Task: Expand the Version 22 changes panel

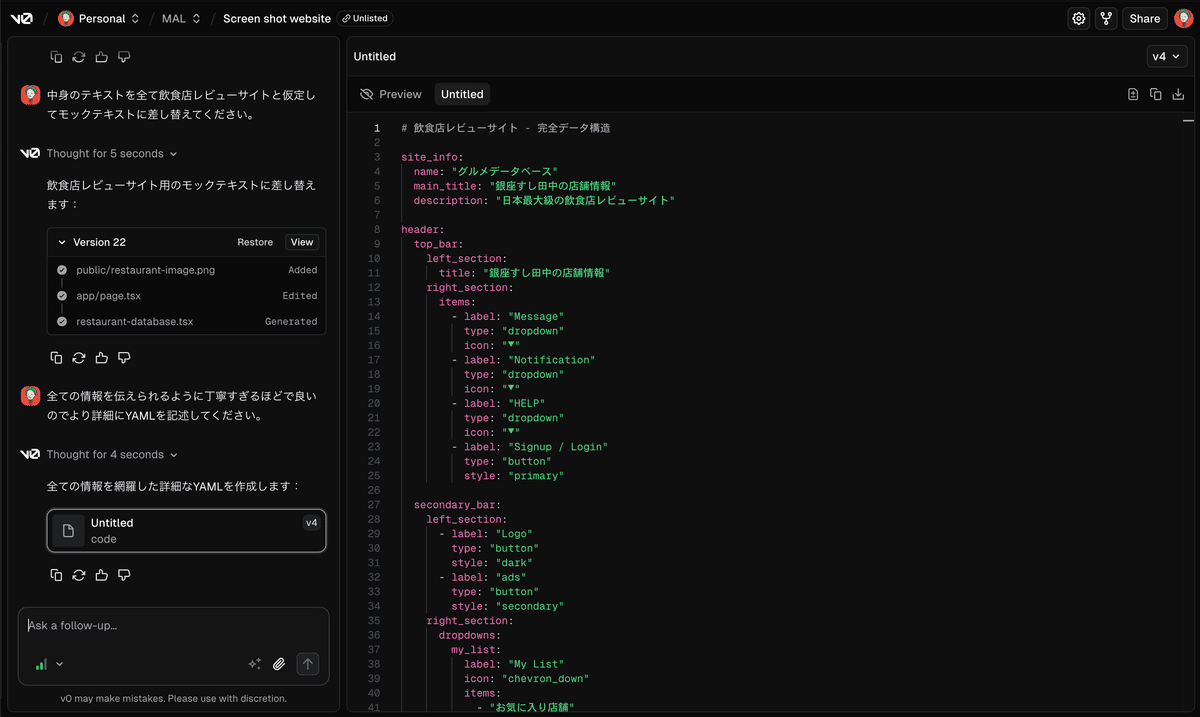Action: click(64, 242)
